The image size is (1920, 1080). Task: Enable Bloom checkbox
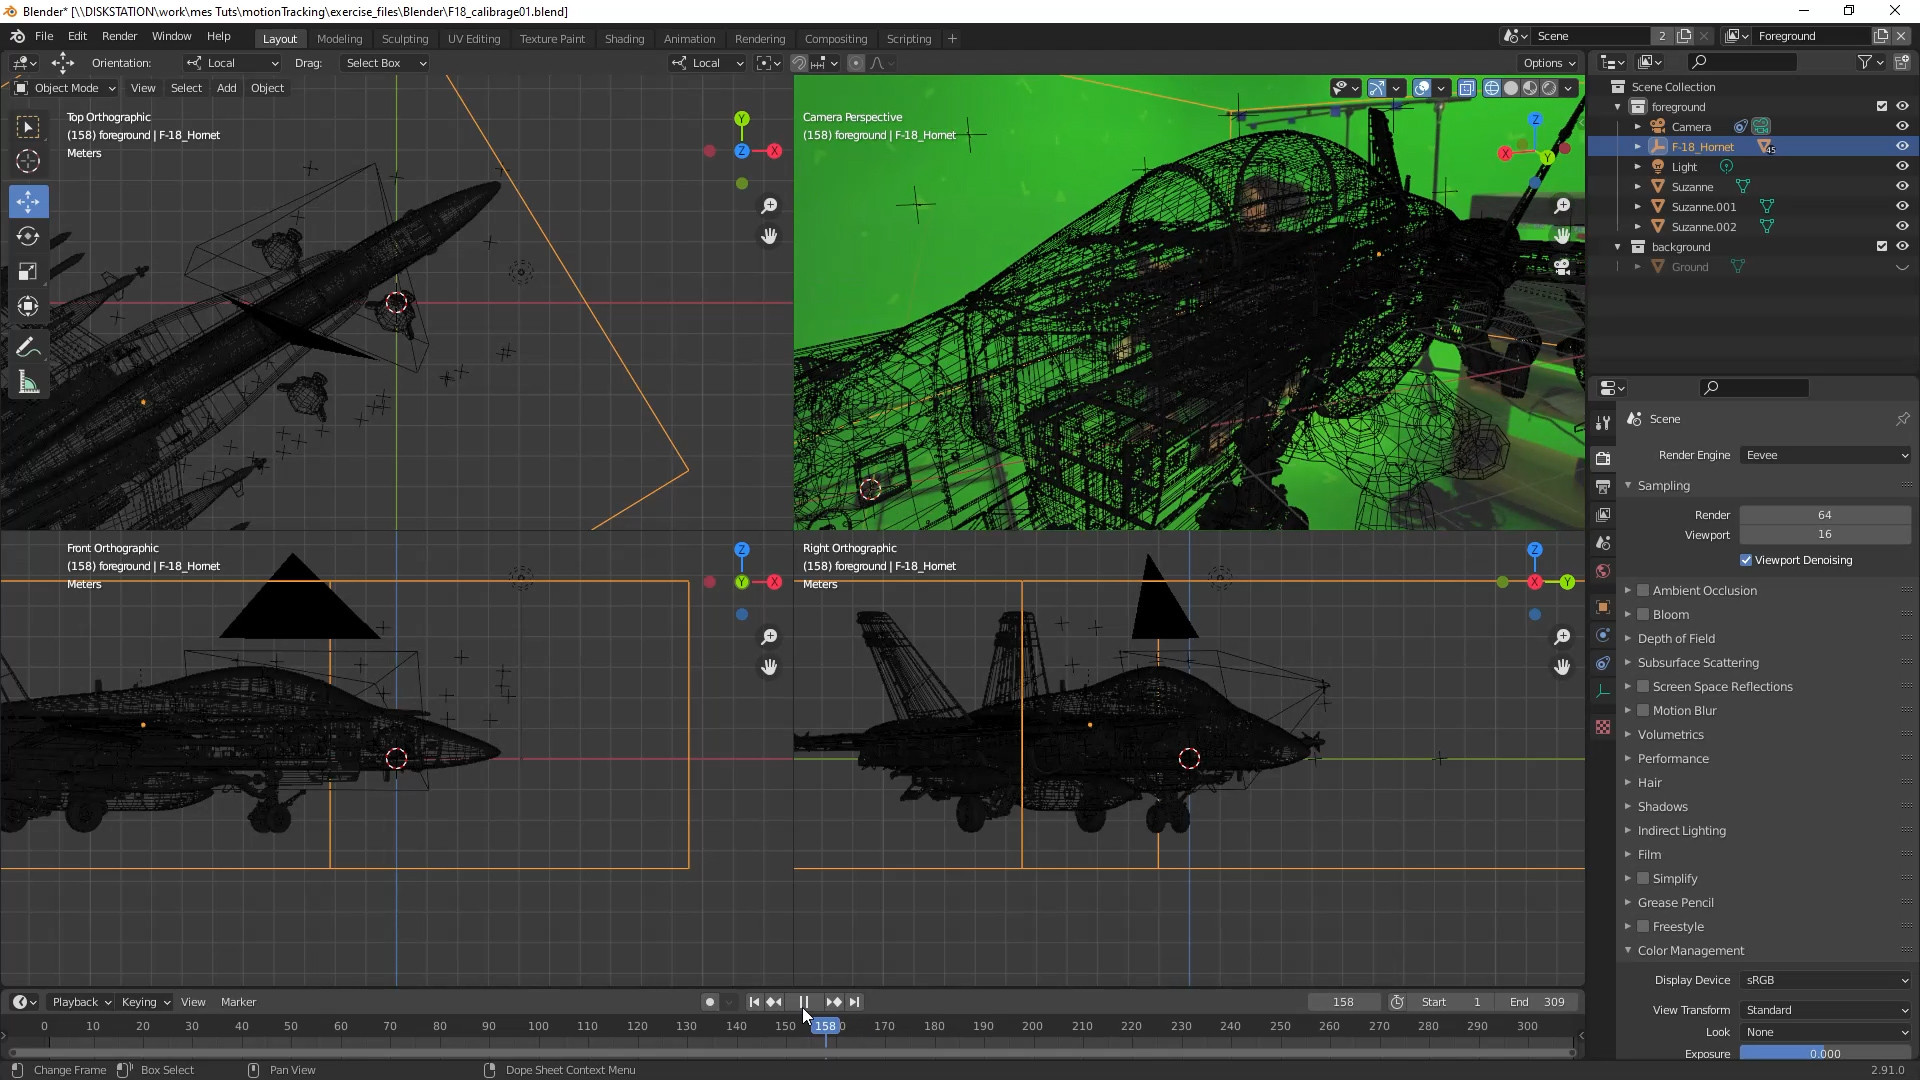(1643, 615)
